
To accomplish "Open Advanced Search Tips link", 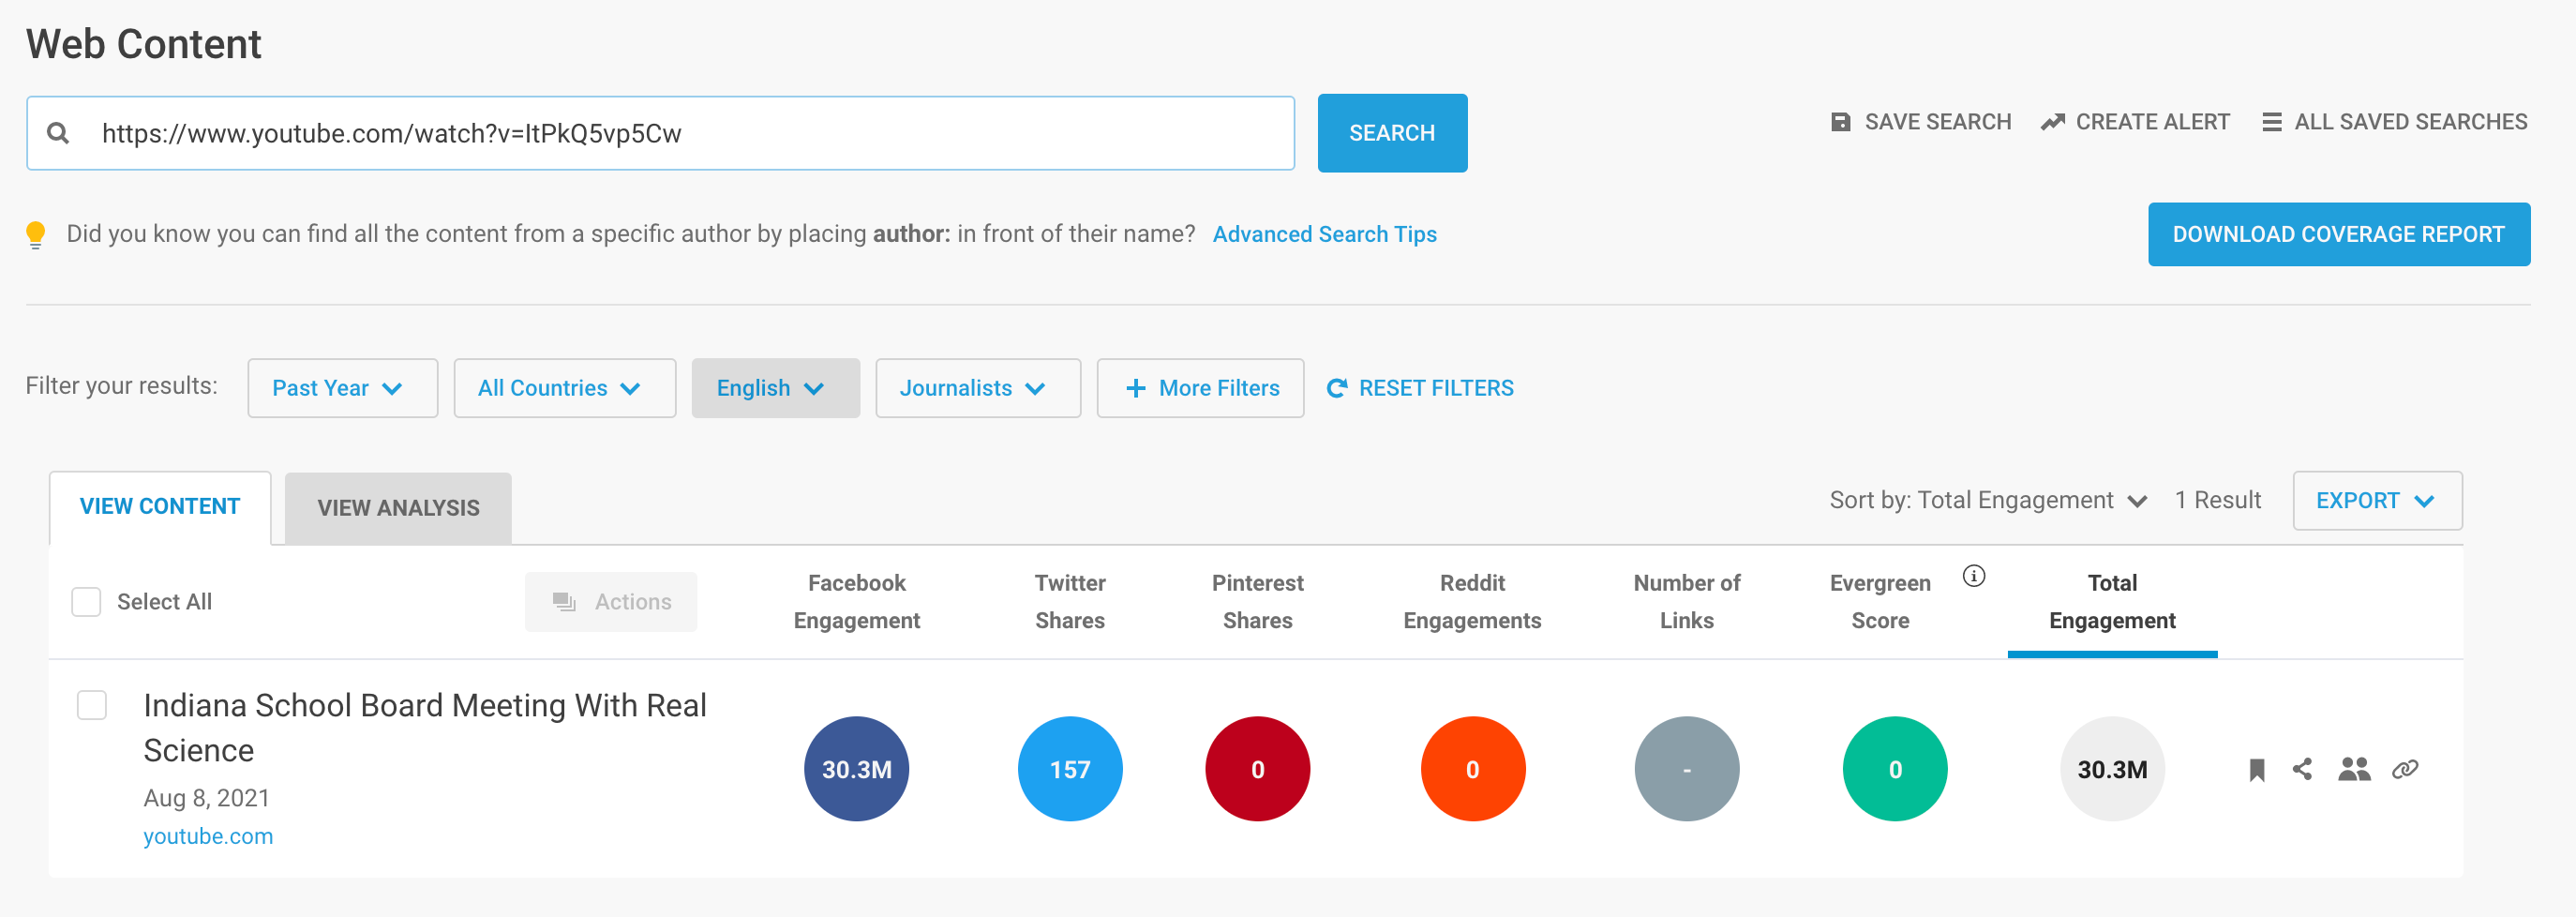I will 1324,233.
